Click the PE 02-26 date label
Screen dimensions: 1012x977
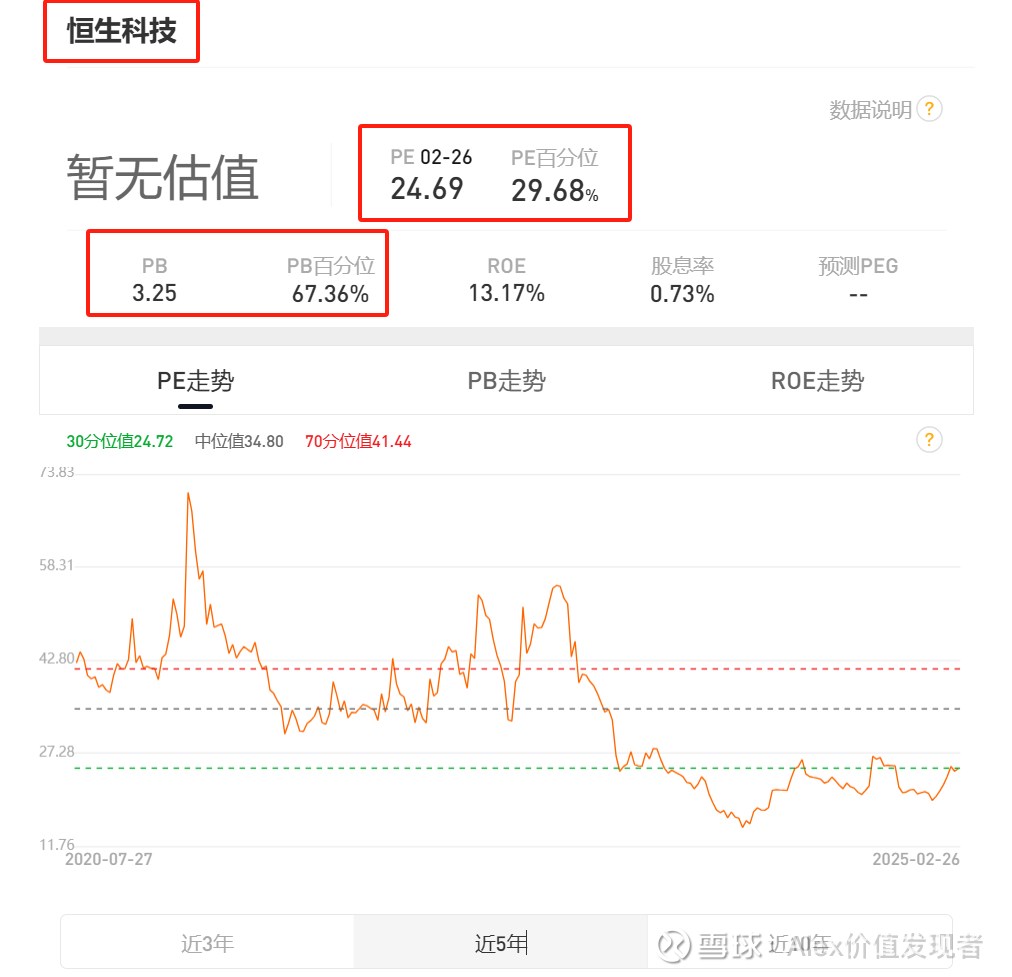(x=431, y=157)
